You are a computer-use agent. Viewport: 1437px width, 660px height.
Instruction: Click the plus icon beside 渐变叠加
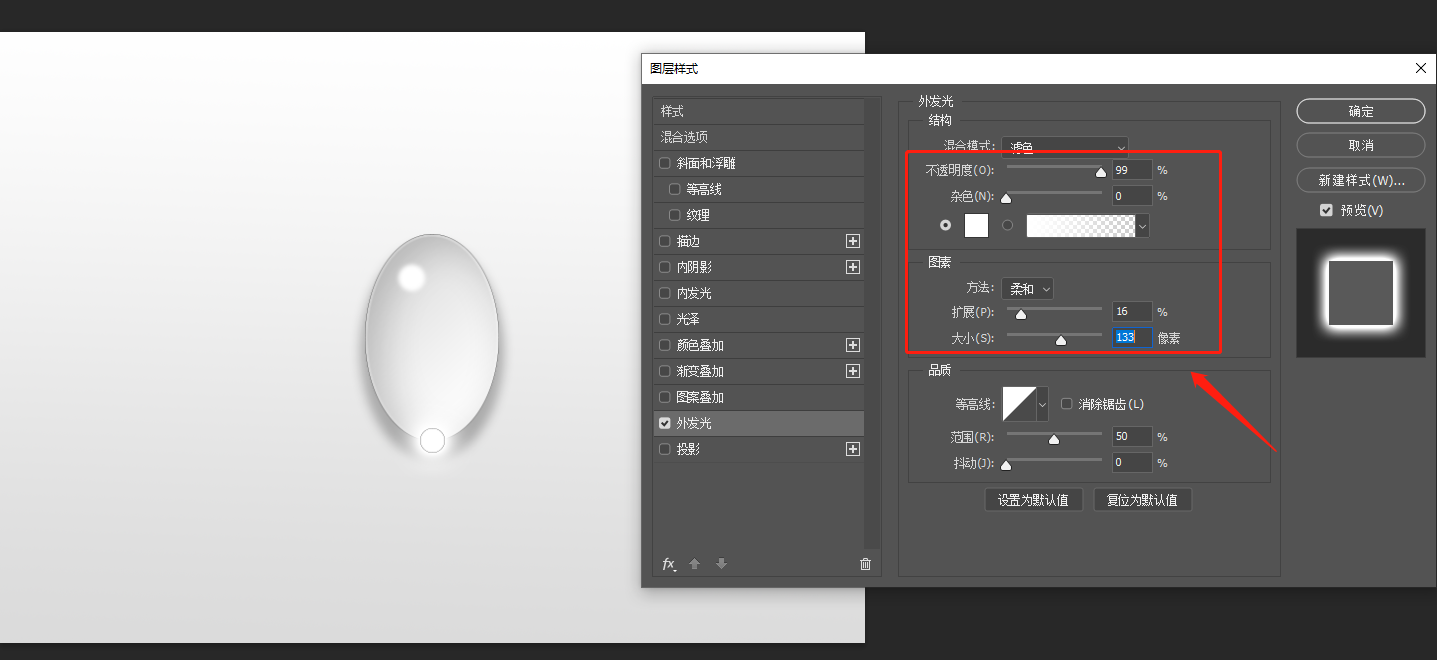853,371
